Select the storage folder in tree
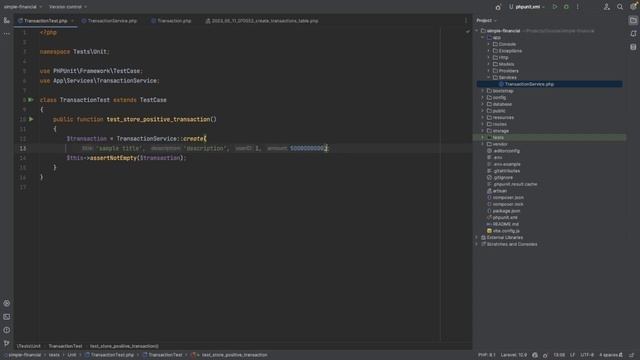This screenshot has width=640, height=360. 500,131
